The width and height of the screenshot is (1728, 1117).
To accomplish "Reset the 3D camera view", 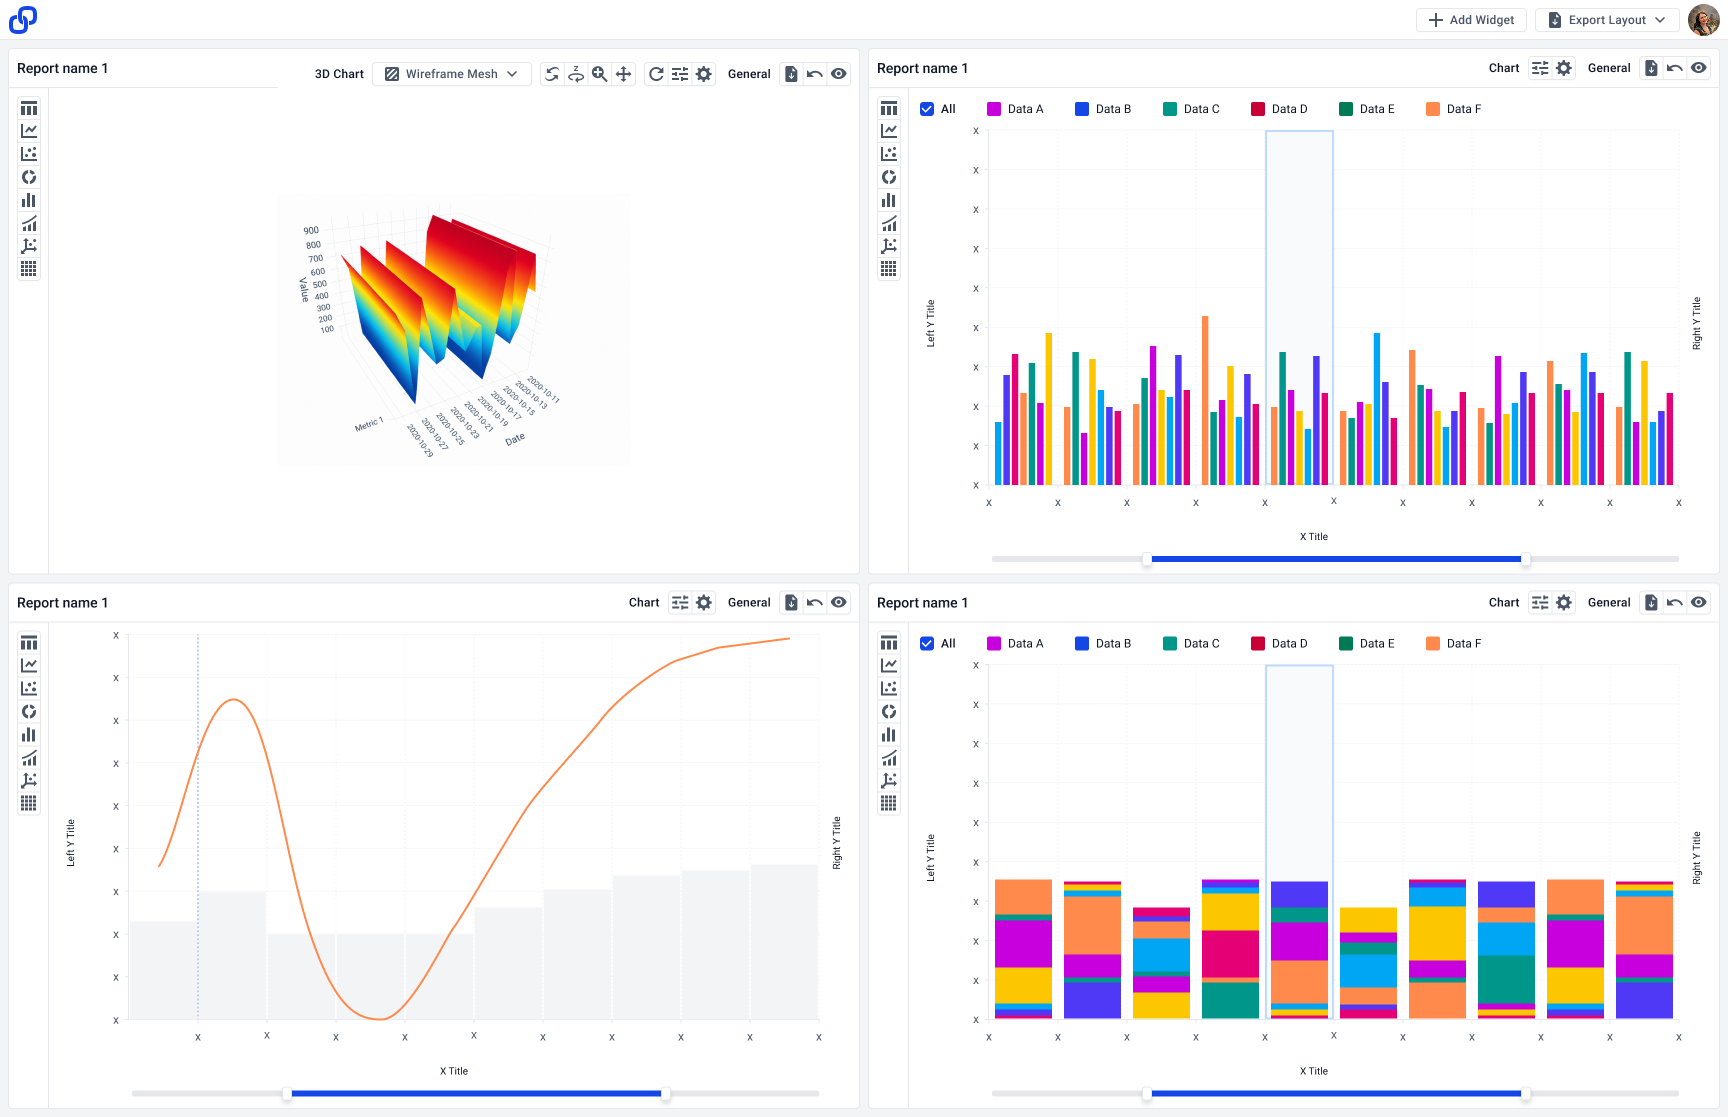I will click(x=656, y=74).
